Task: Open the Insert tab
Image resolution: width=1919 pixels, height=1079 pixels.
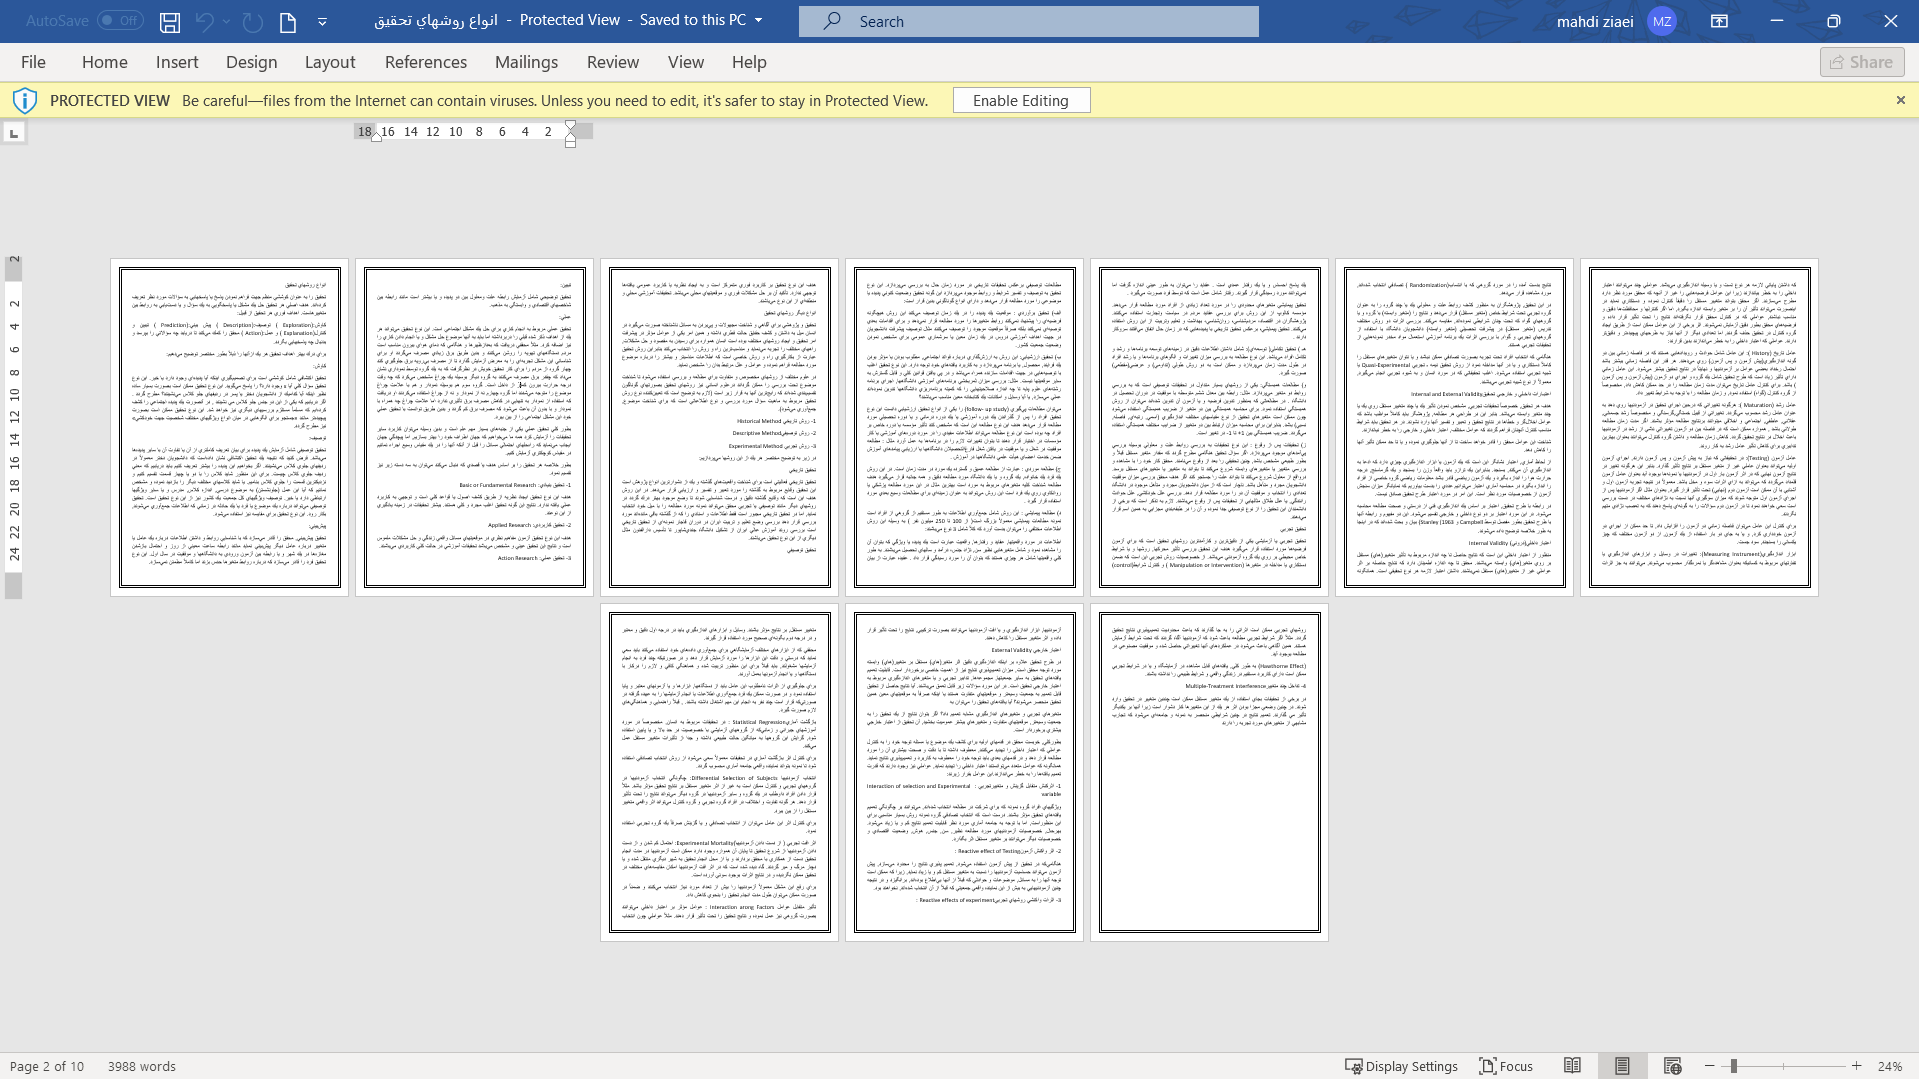Action: 177,62
